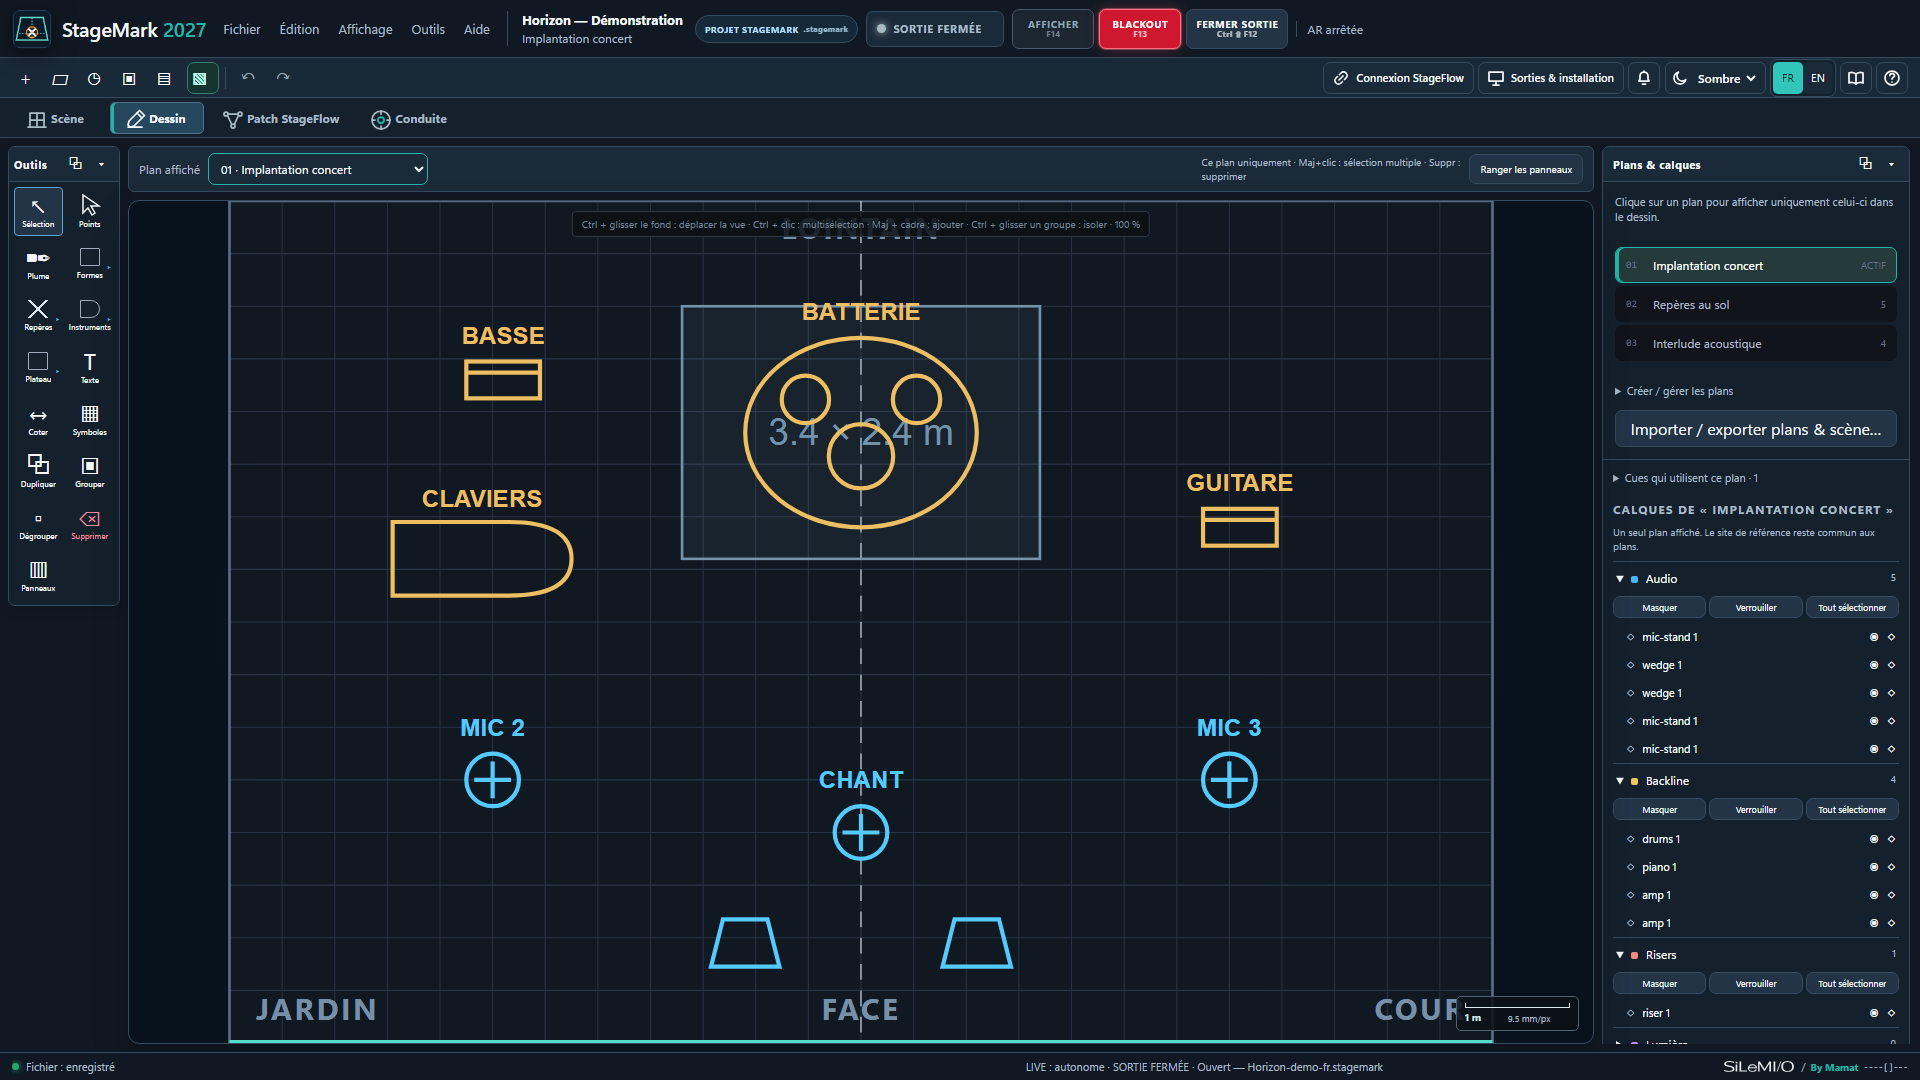This screenshot has width=1920, height=1080.
Task: Click the red BLACKOUT button
Action: pos(1140,29)
